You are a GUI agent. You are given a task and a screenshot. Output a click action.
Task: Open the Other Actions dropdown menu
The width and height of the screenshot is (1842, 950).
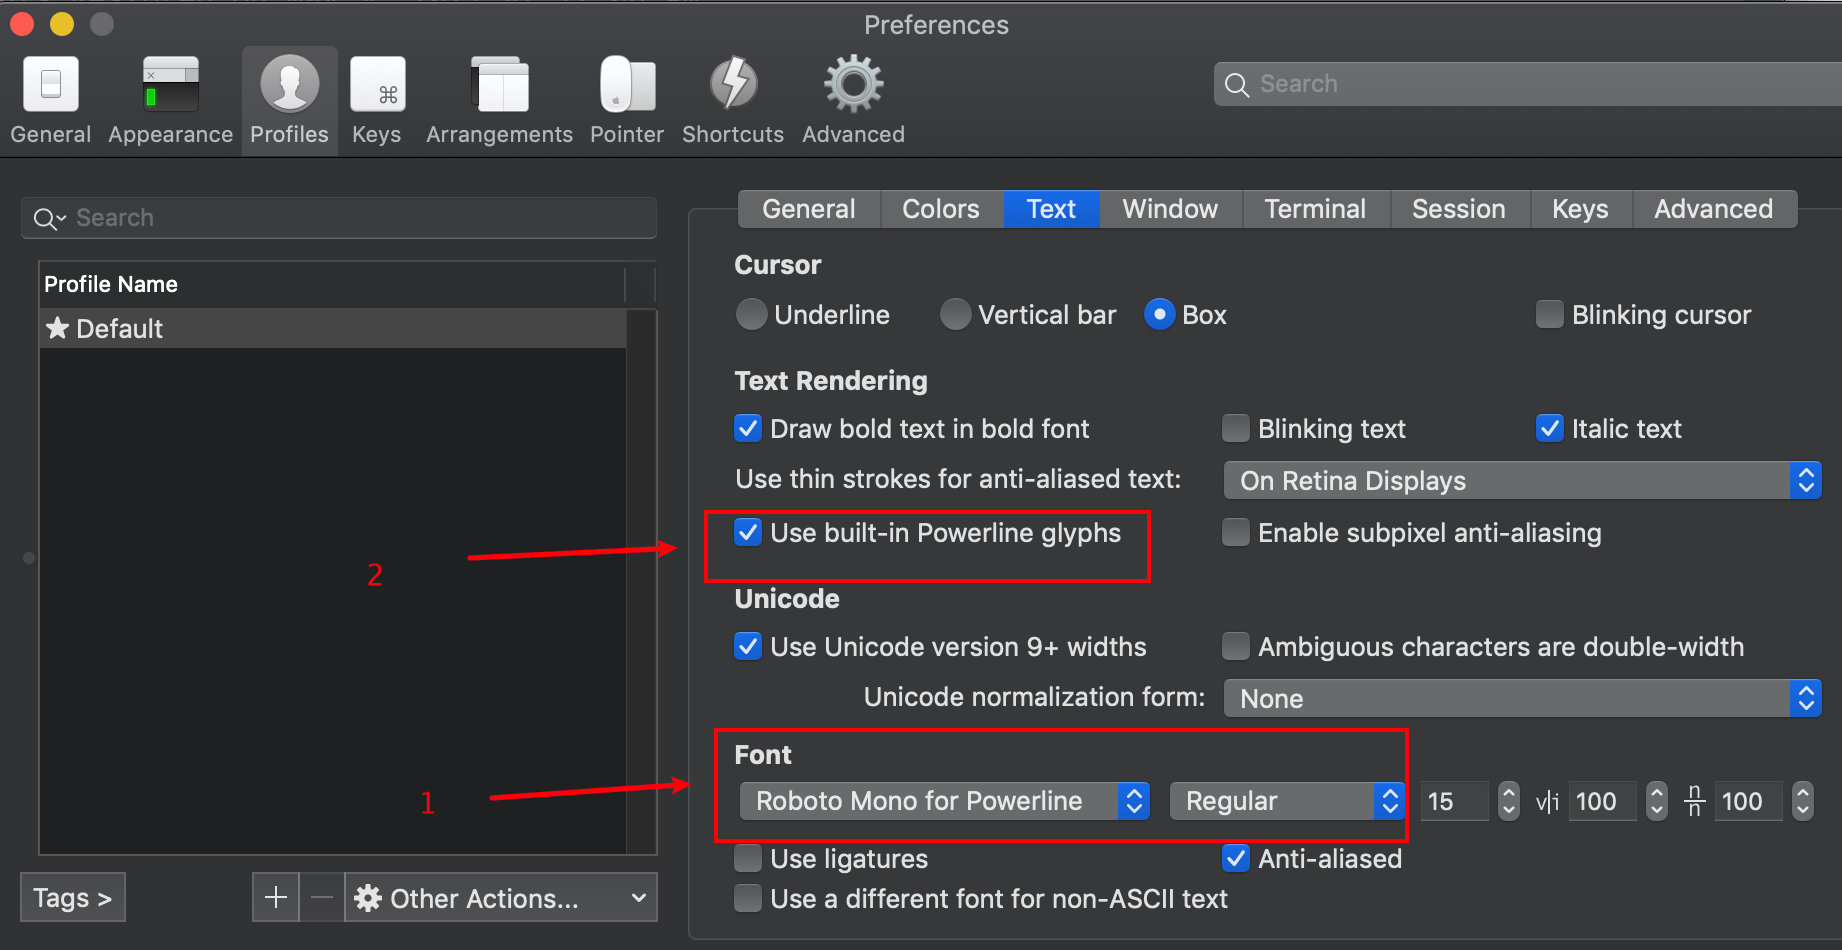pyautogui.click(x=501, y=898)
